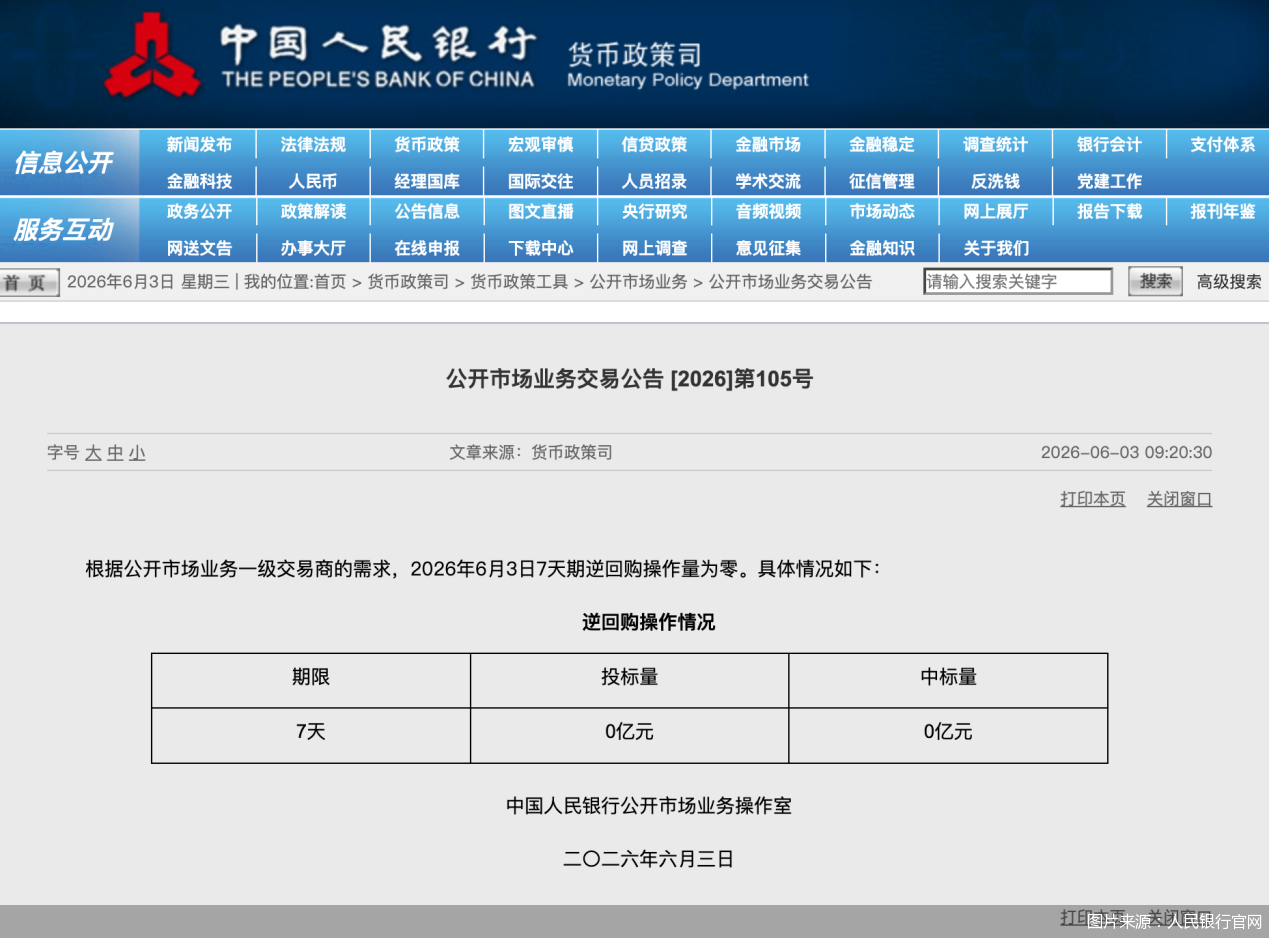Open 政务公开 under 服务互动
The image size is (1269, 938).
click(x=199, y=212)
